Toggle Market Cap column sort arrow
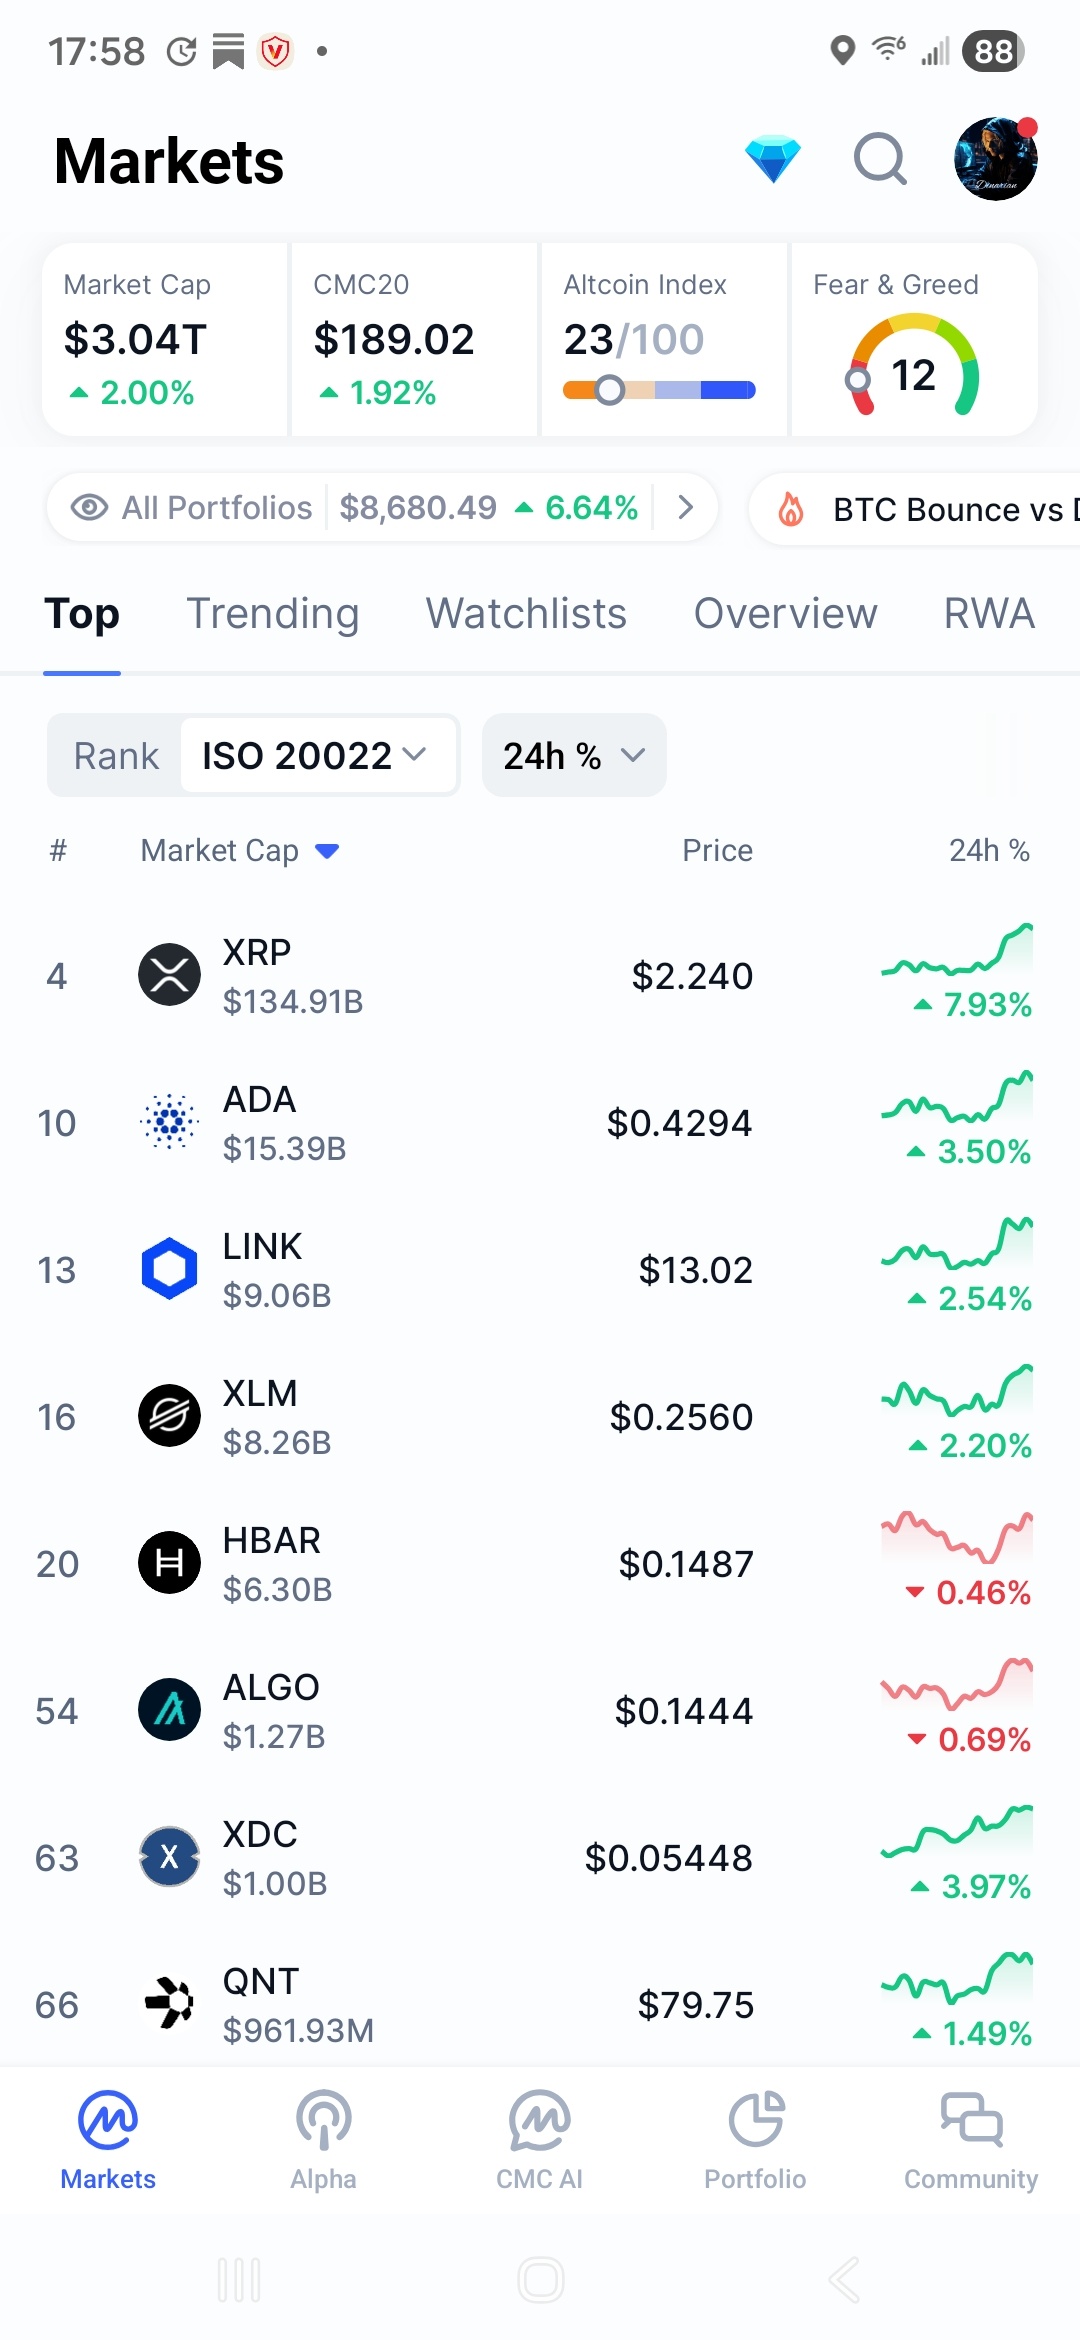 click(327, 851)
